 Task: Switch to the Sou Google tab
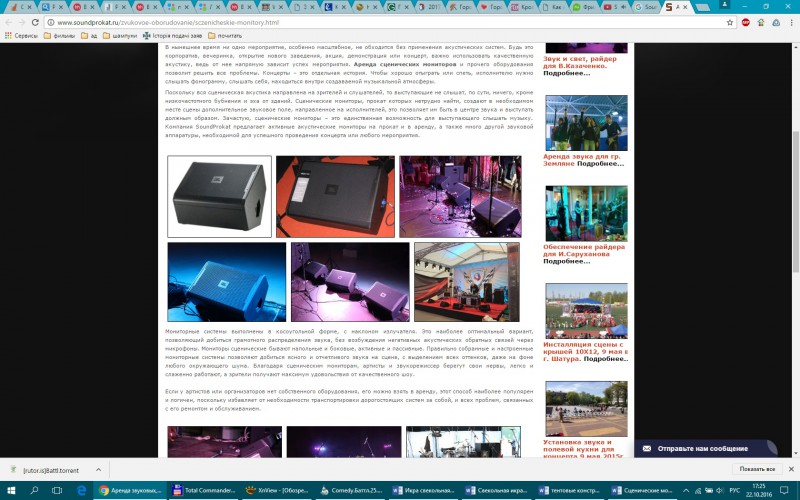pyautogui.click(x=645, y=7)
